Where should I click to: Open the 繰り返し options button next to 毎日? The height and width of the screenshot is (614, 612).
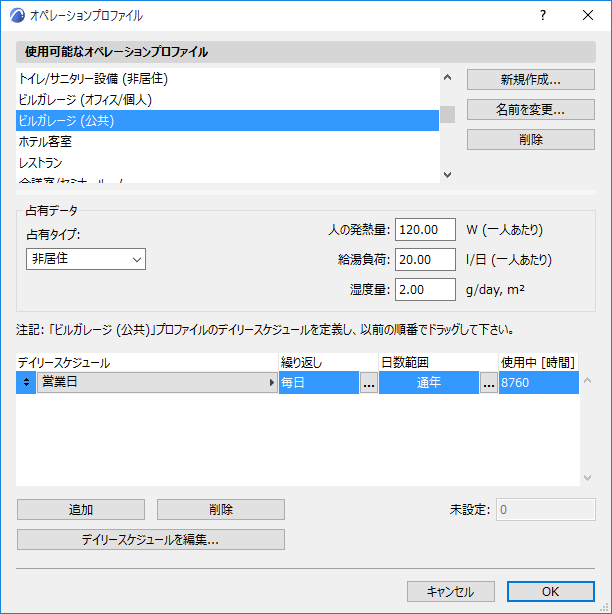pyautogui.click(x=368, y=383)
